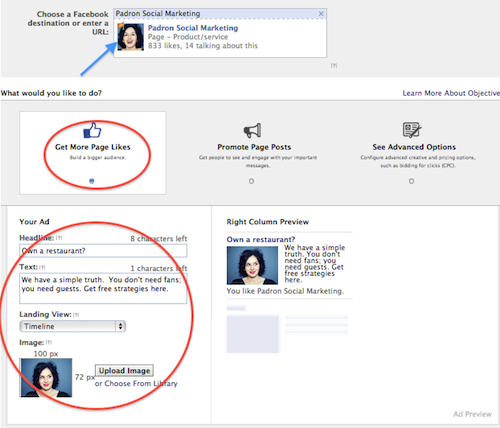
Task: Open help tooltip next to Headline label
Action: (x=59, y=238)
